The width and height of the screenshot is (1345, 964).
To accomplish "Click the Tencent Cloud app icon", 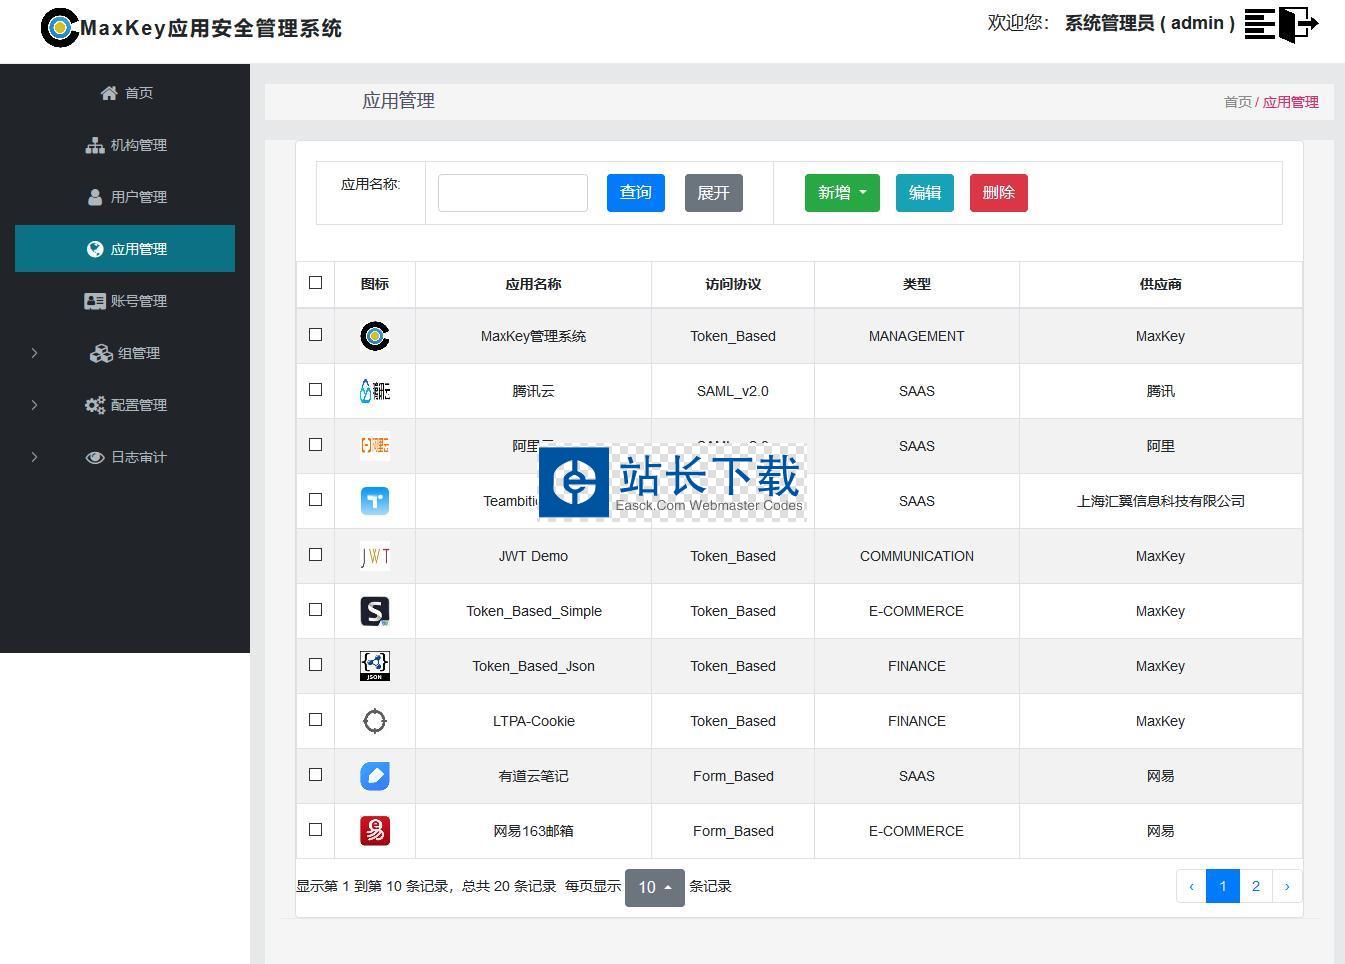I will tap(374, 391).
